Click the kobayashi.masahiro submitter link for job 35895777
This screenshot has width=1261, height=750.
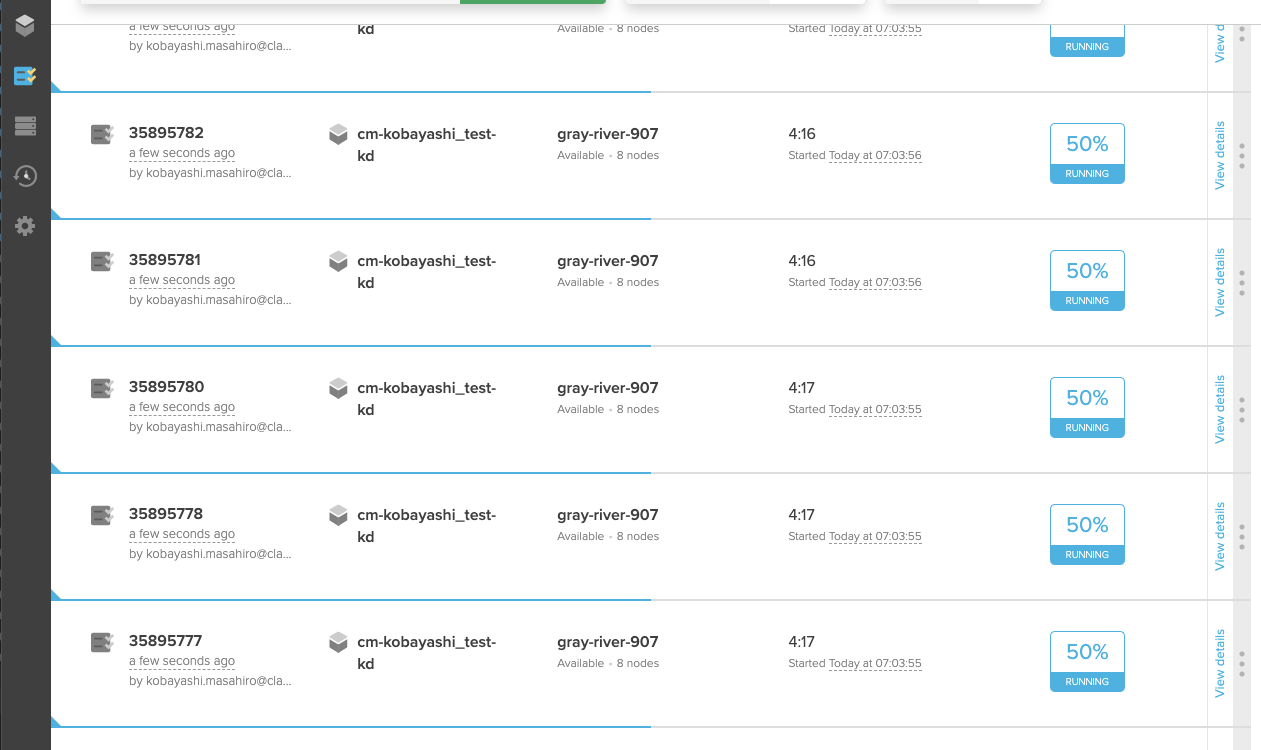point(210,680)
